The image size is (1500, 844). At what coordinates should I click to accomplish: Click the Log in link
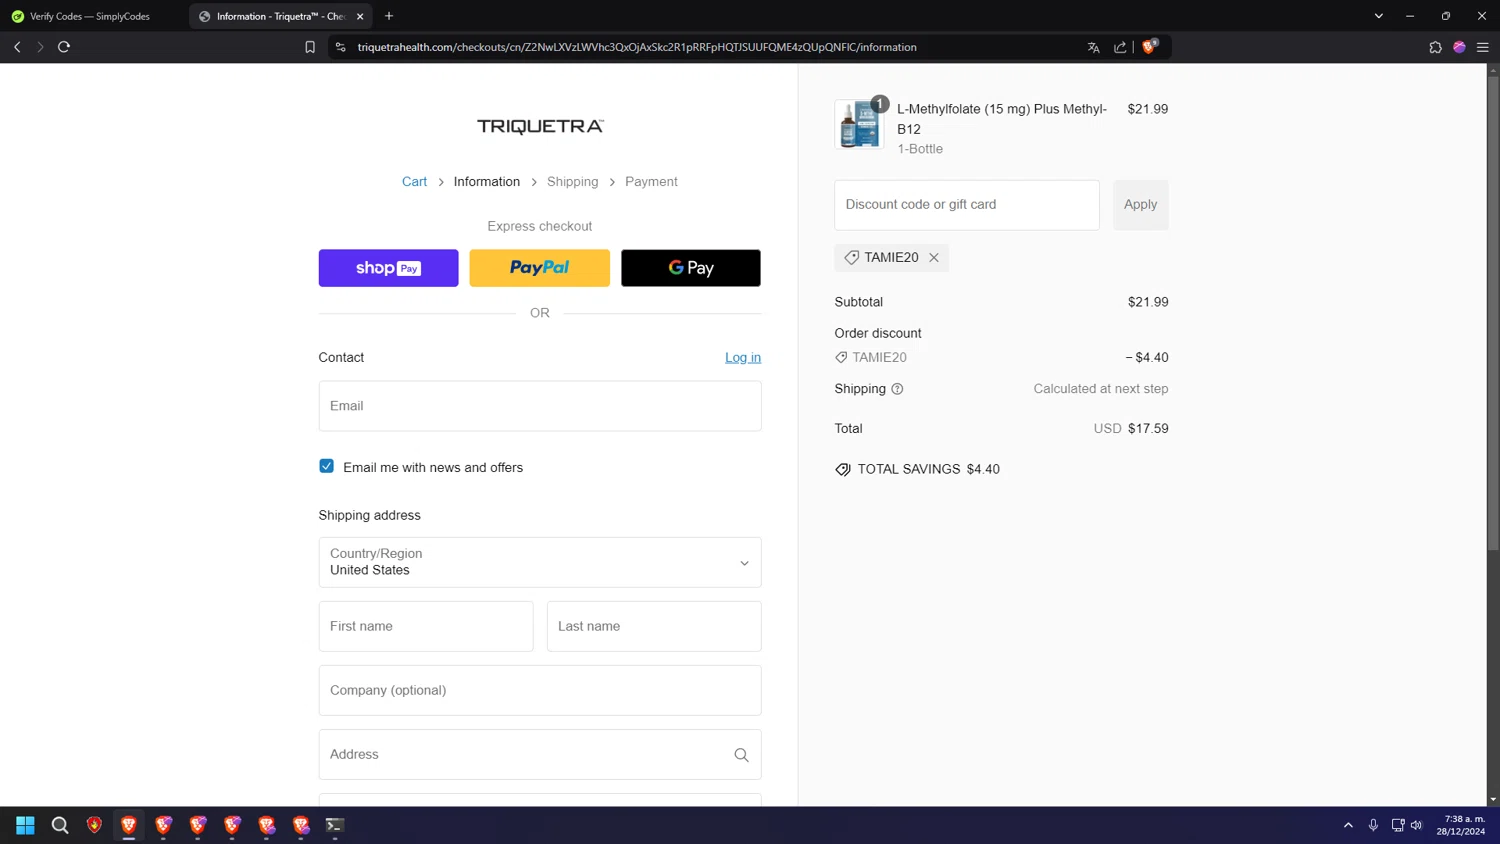tap(743, 357)
